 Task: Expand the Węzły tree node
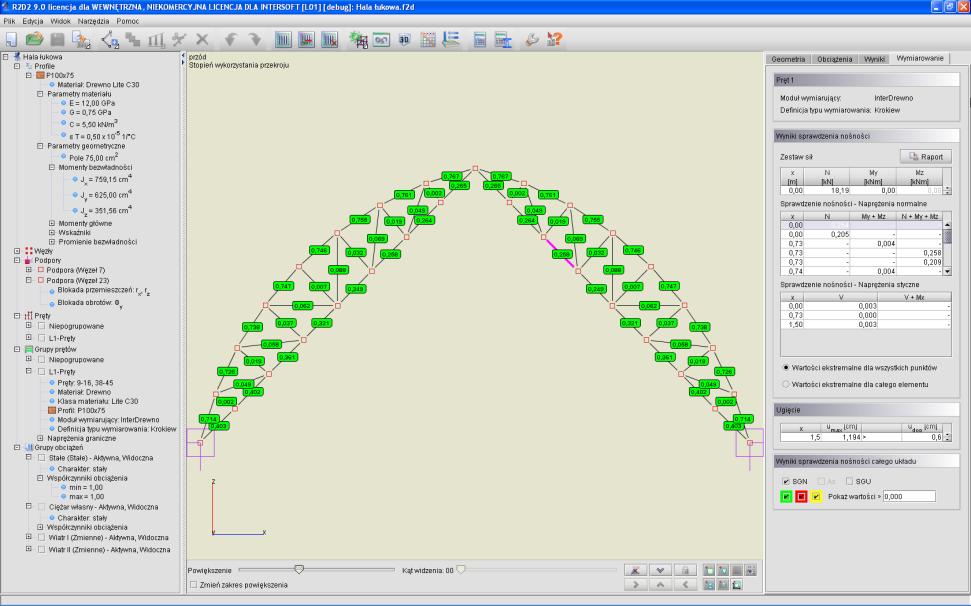coord(17,251)
